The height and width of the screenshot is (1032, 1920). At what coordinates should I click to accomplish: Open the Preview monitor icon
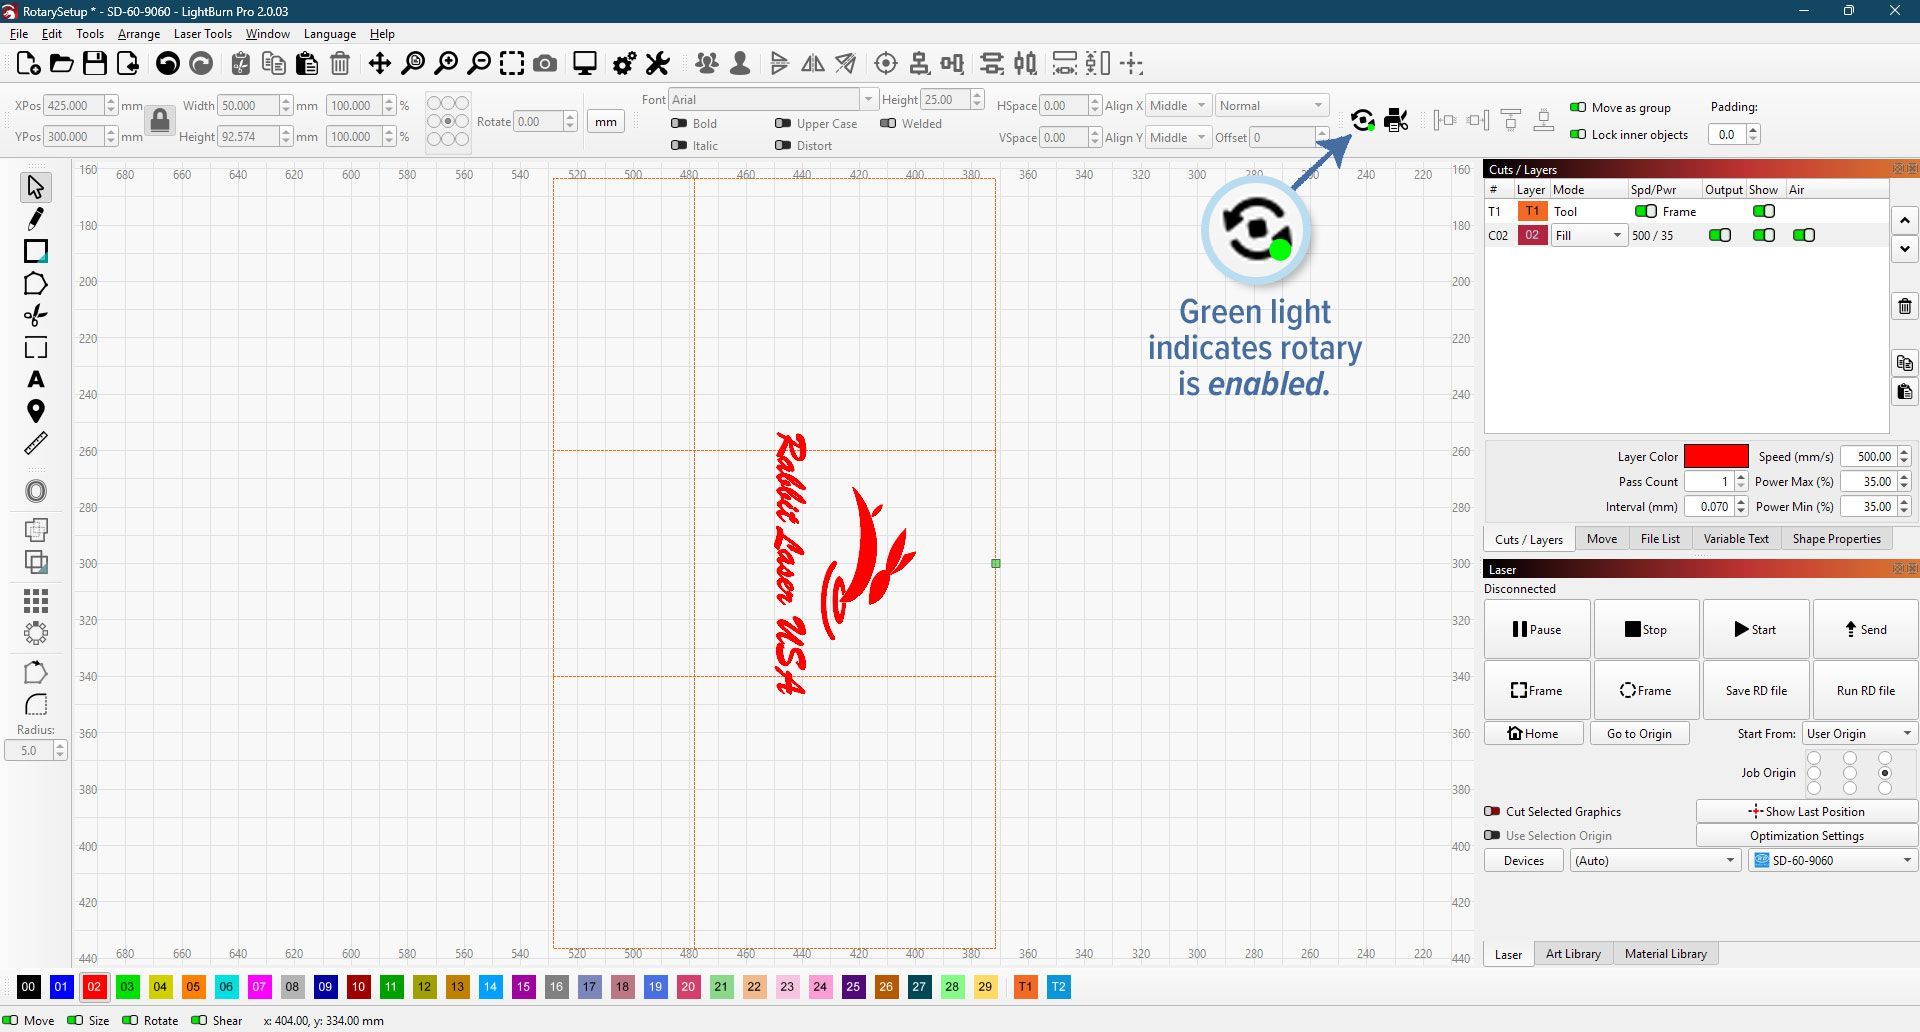pos(585,64)
